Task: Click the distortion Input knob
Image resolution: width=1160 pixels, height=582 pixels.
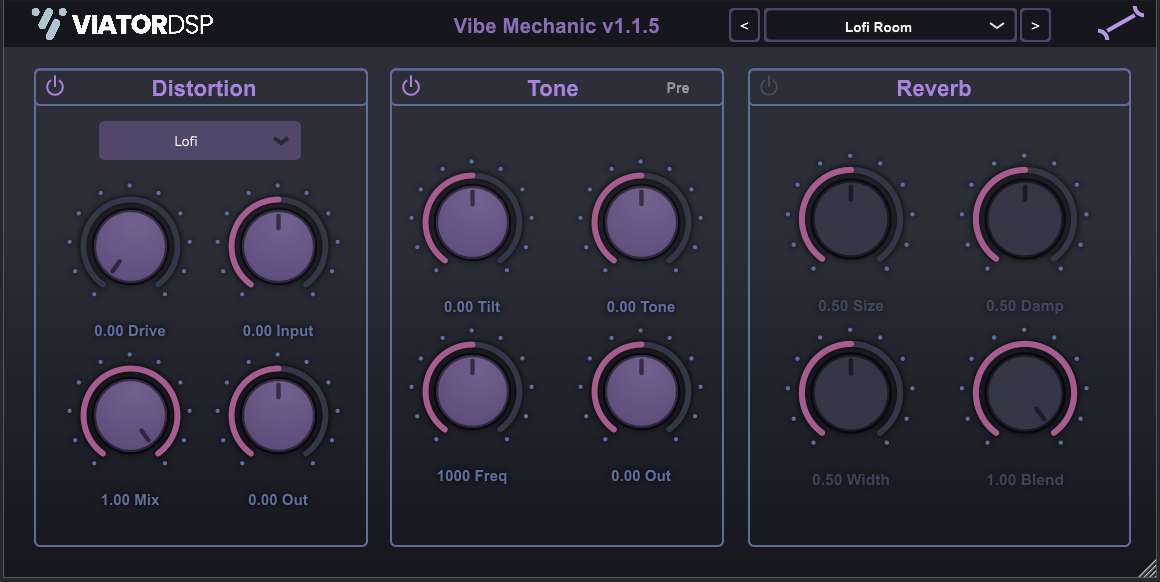Action: 278,242
